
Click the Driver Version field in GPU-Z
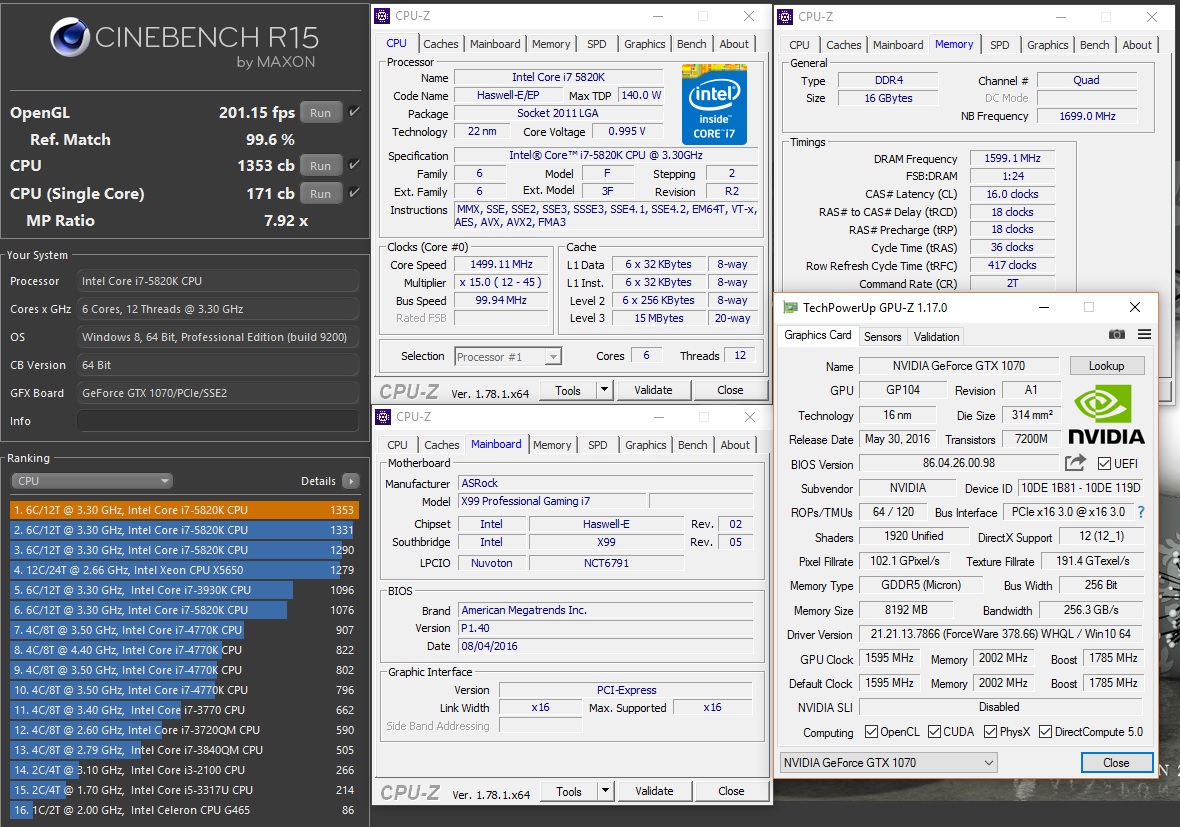tap(1000, 634)
